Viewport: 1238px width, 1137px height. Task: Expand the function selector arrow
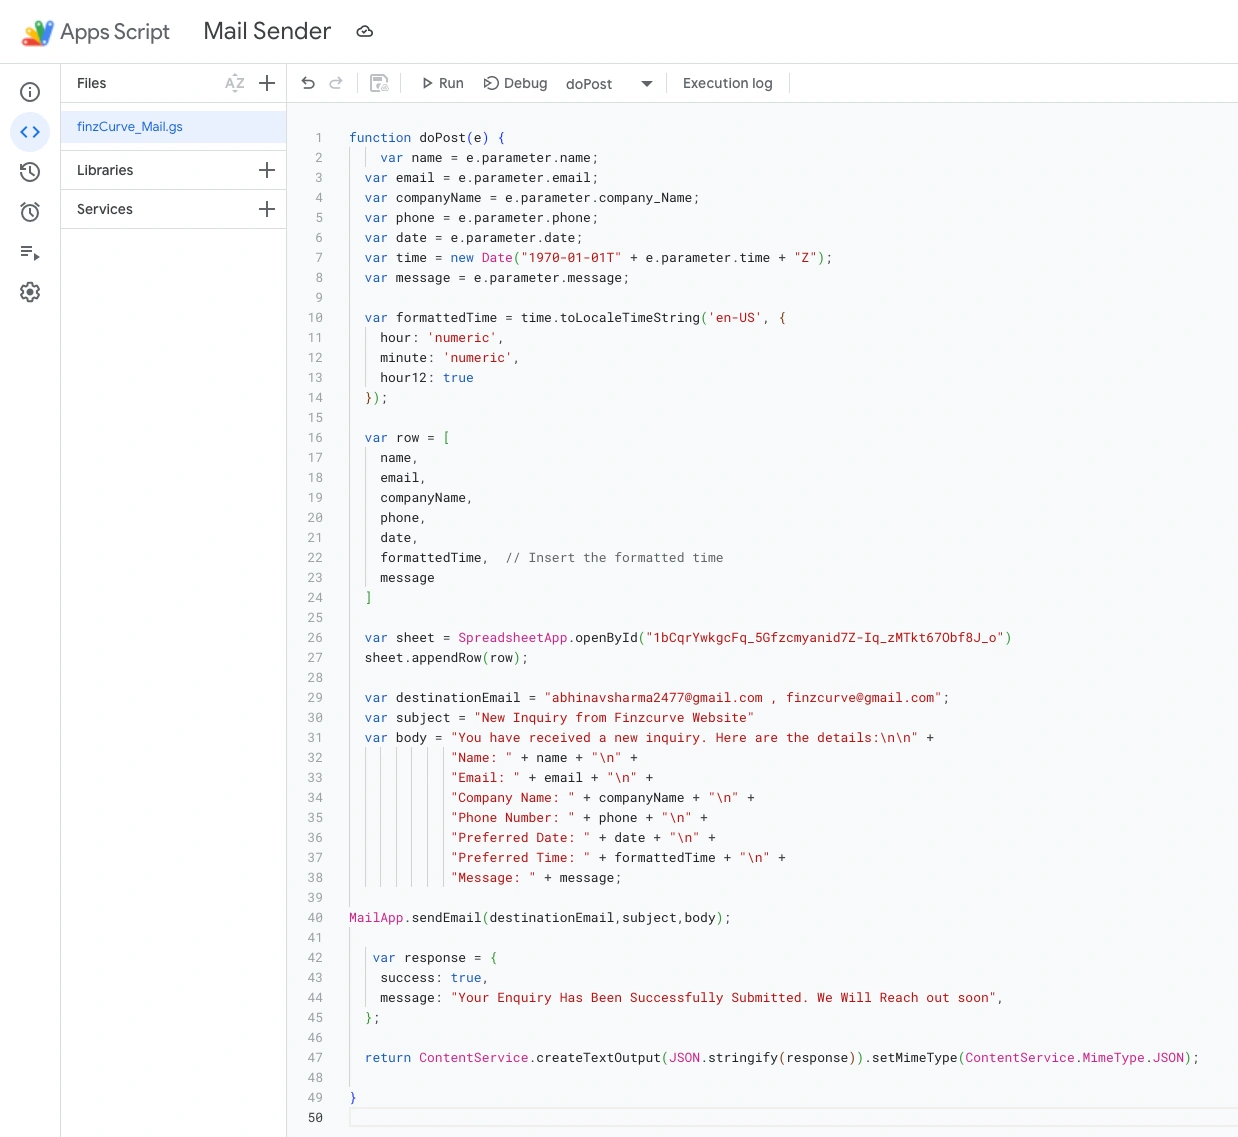[x=646, y=84]
